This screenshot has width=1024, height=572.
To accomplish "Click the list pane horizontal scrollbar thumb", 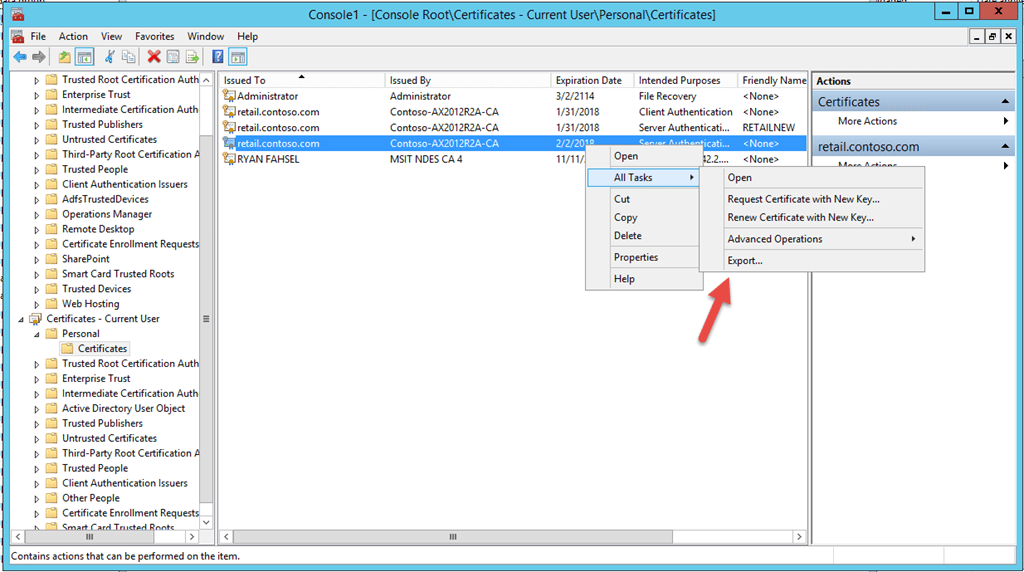I will (453, 537).
